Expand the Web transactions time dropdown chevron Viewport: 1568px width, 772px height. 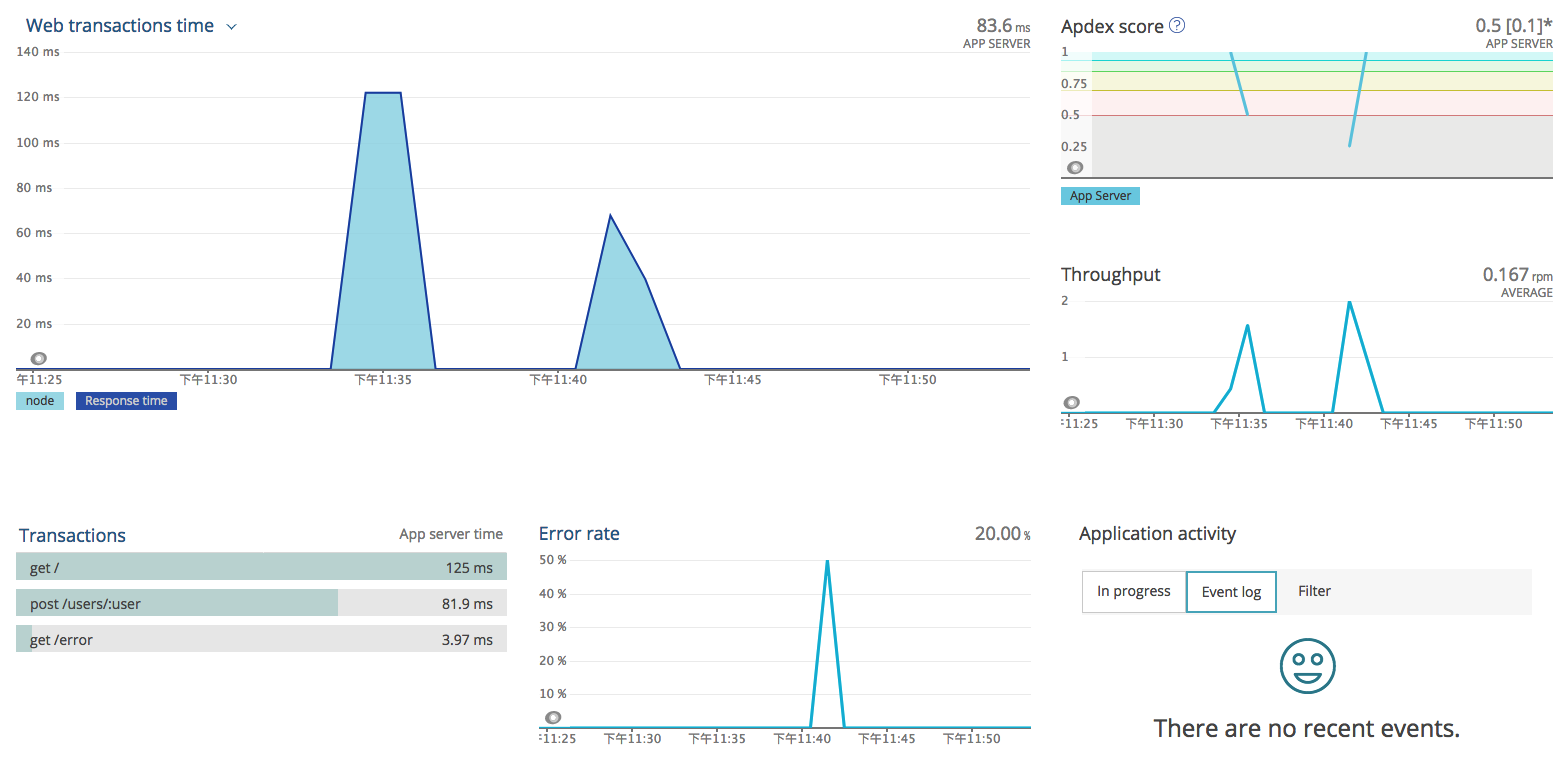(x=232, y=27)
